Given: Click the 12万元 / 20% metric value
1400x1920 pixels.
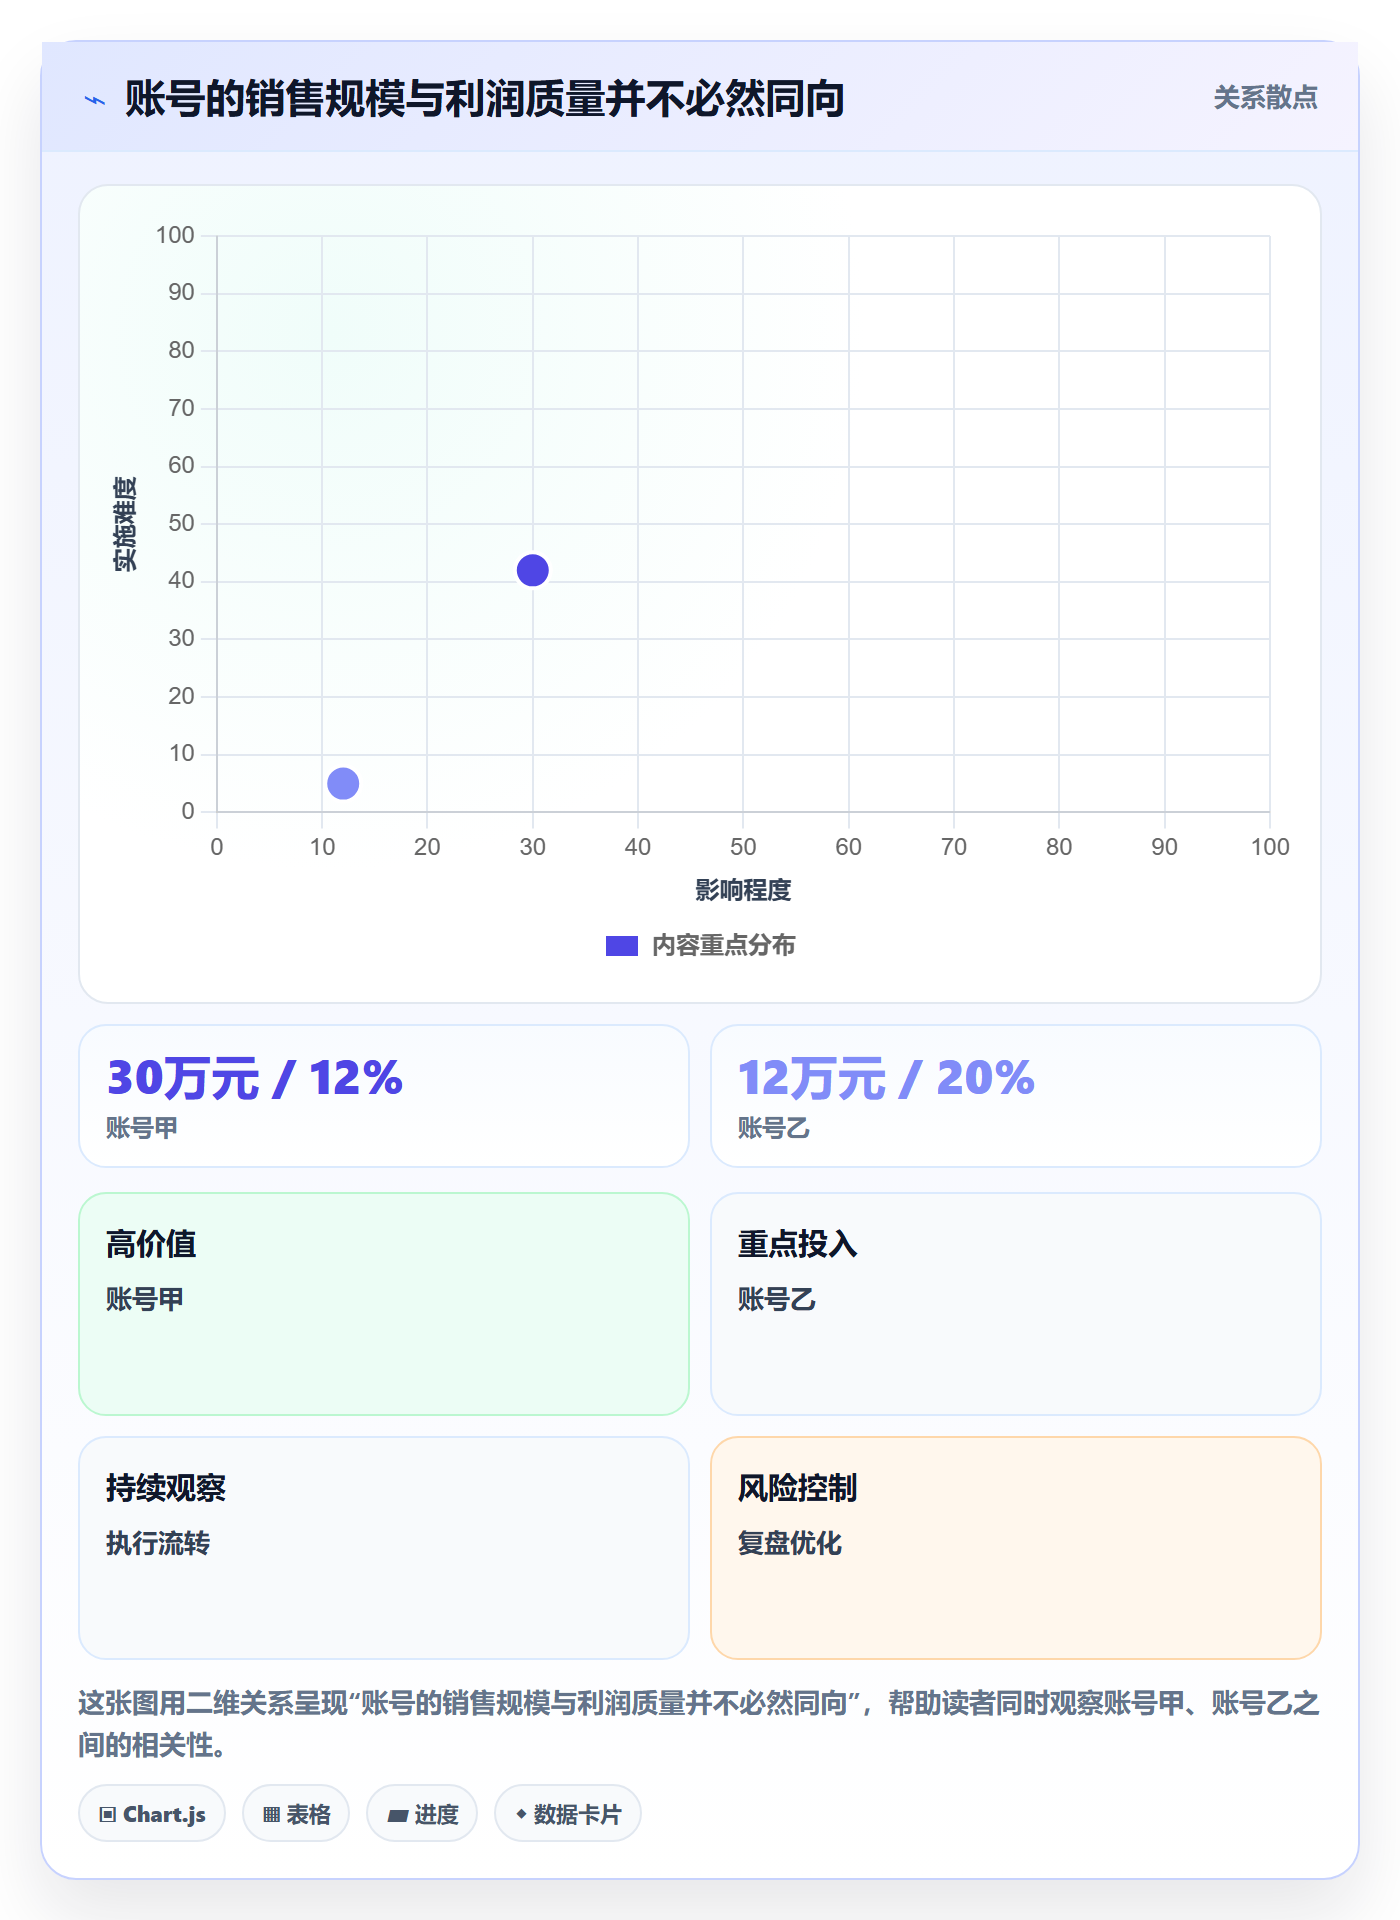Looking at the screenshot, I should click(x=886, y=1078).
